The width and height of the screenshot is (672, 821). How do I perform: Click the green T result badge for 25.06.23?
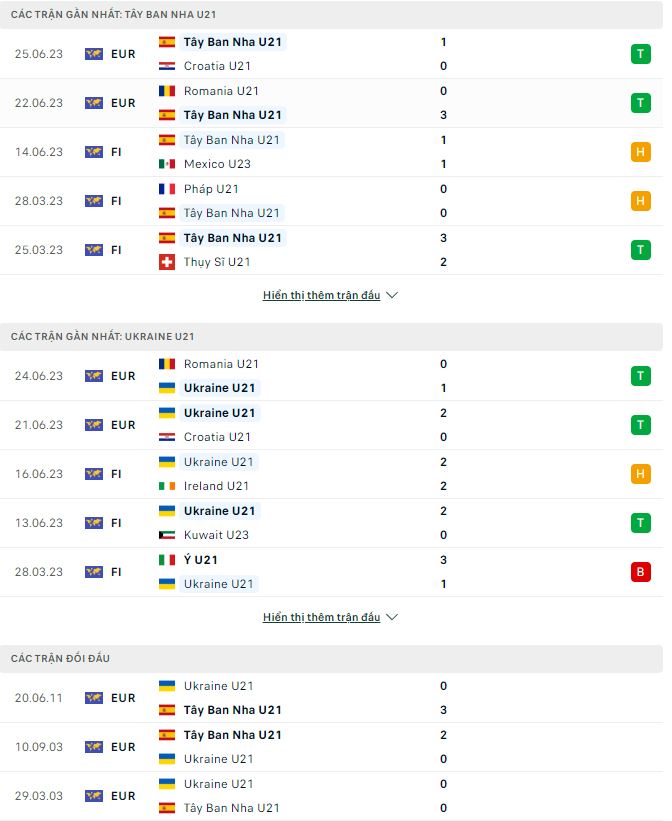[x=640, y=54]
